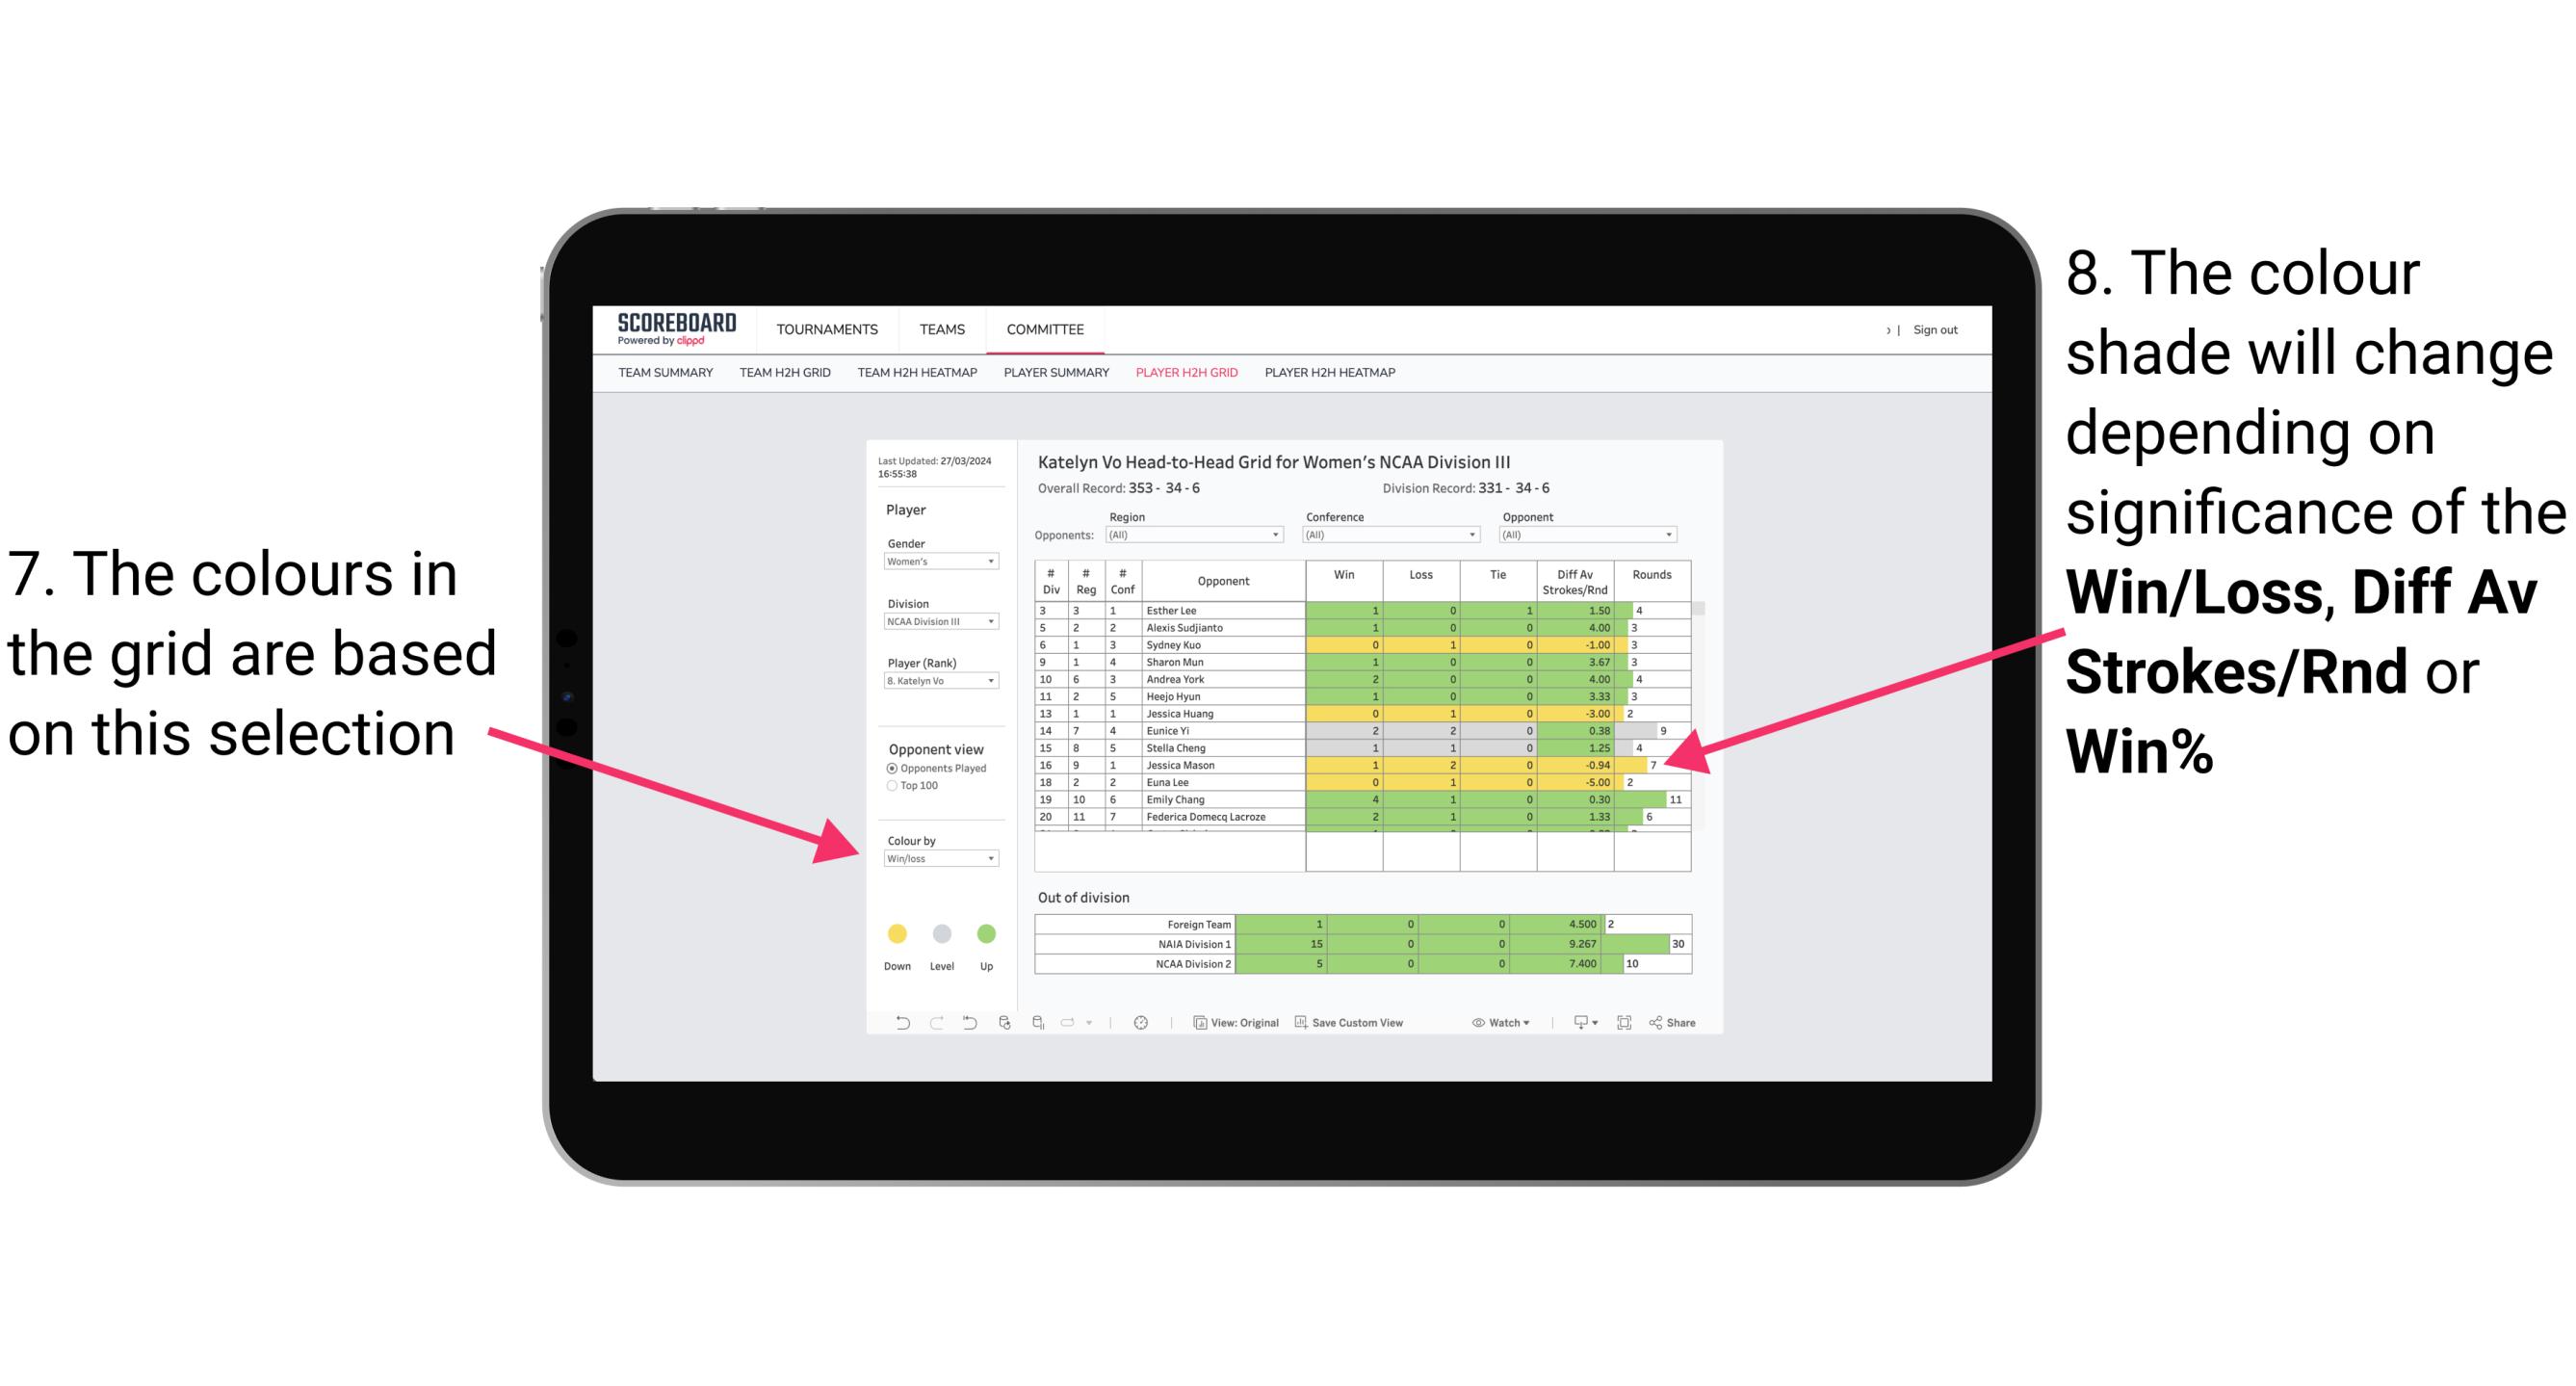Select the PLAYER H2H GRID tab
2576x1386 pixels.
pos(1189,378)
